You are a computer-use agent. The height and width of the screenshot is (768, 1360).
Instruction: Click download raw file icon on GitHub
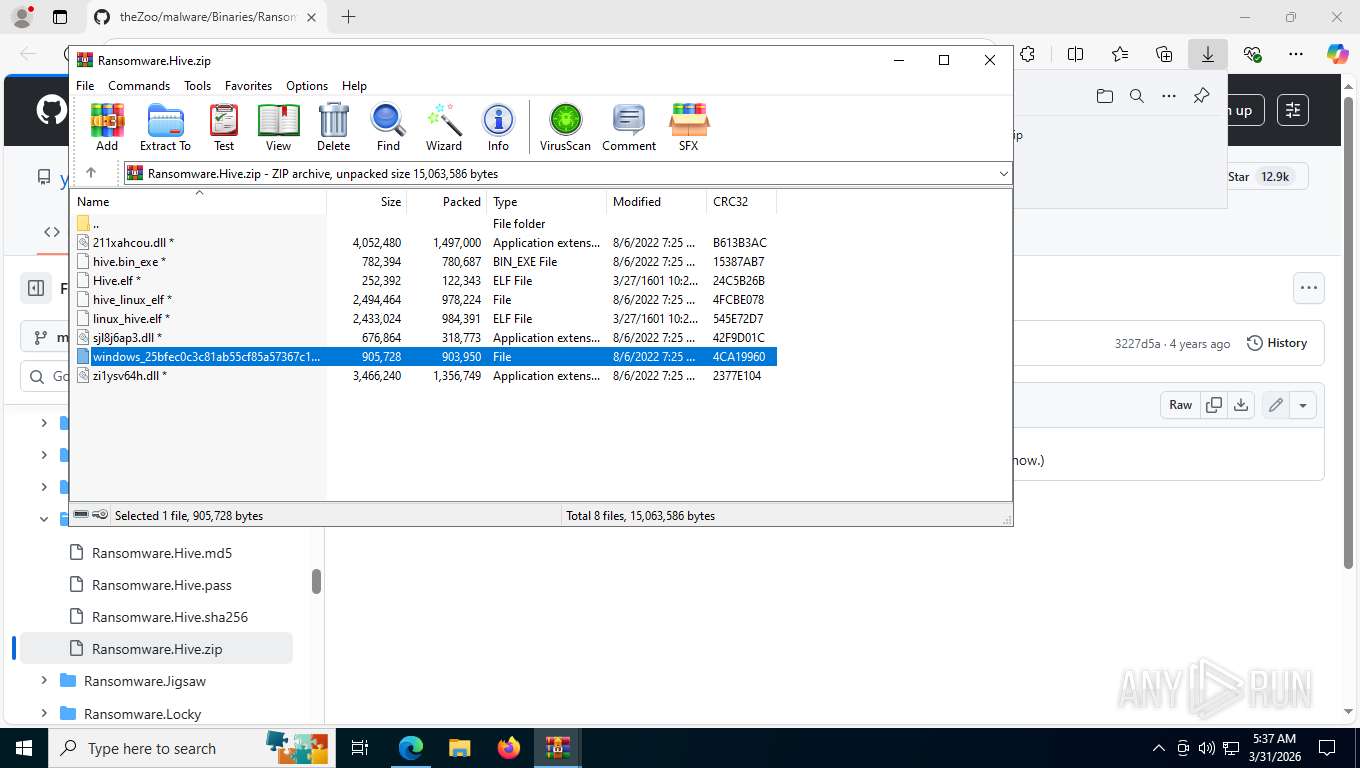[1241, 405]
